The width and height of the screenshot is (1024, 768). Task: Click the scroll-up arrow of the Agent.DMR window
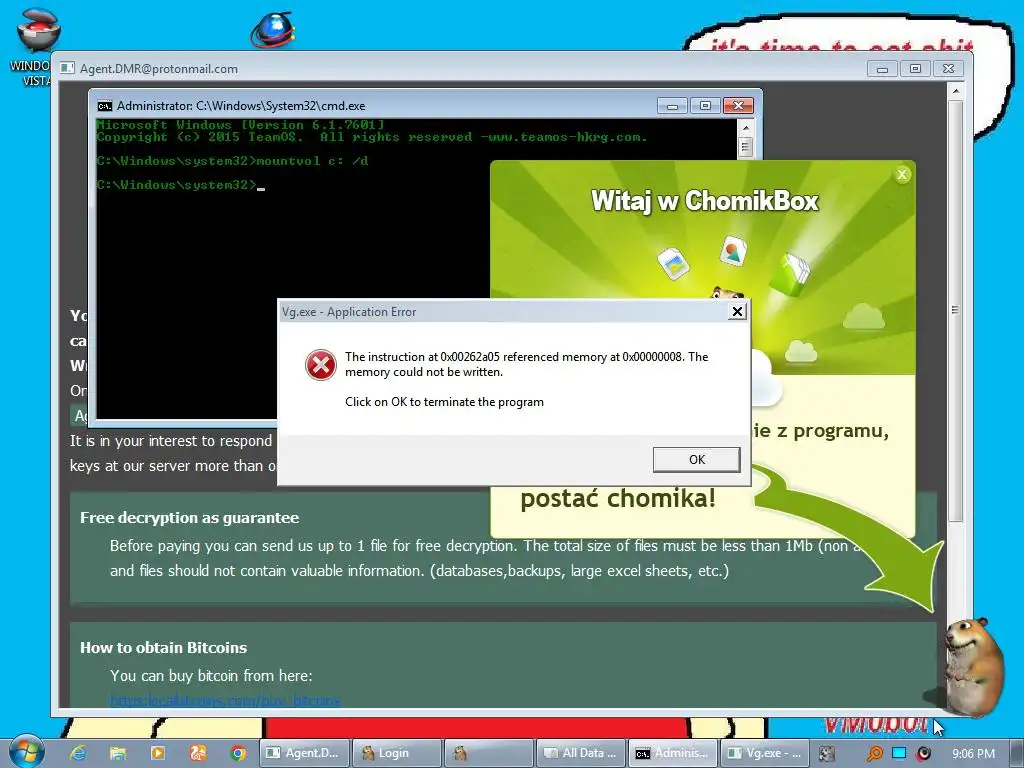[955, 91]
